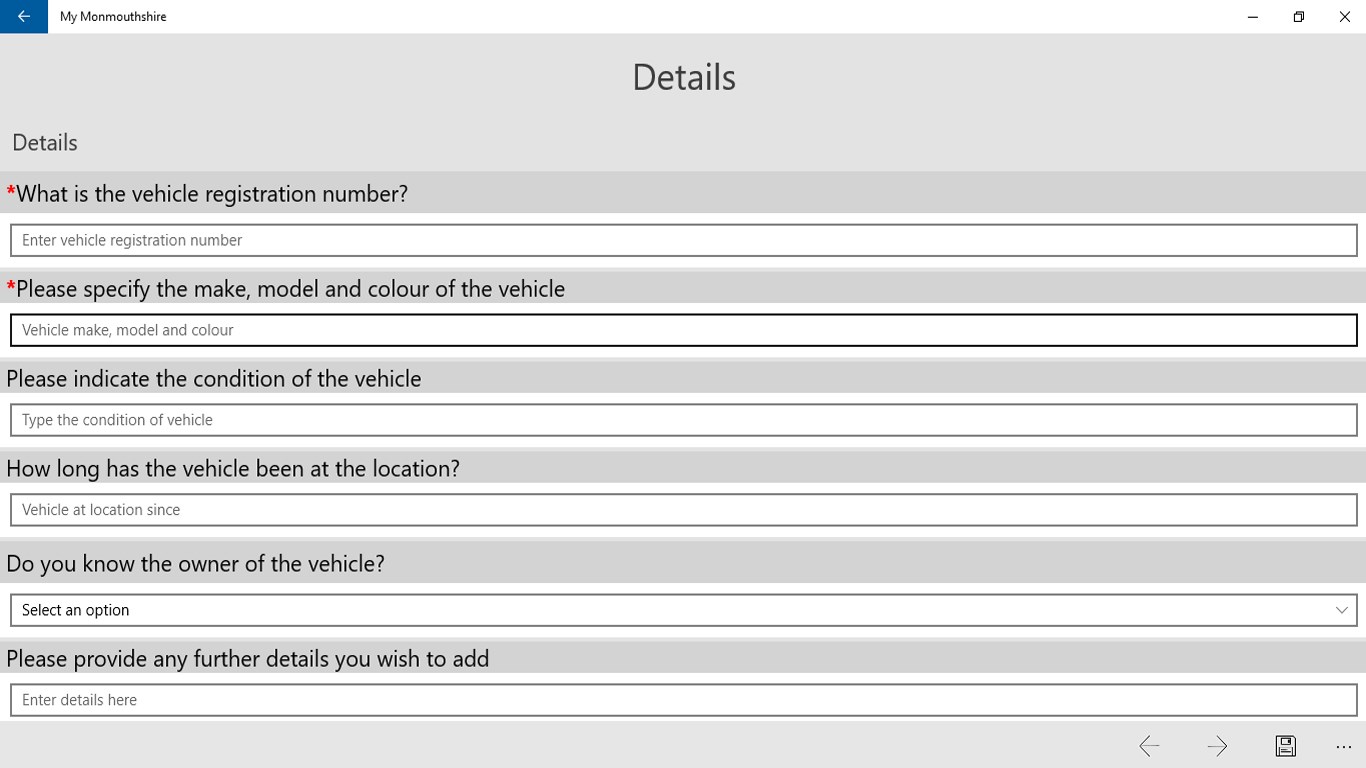Restore down the app window

click(1299, 17)
